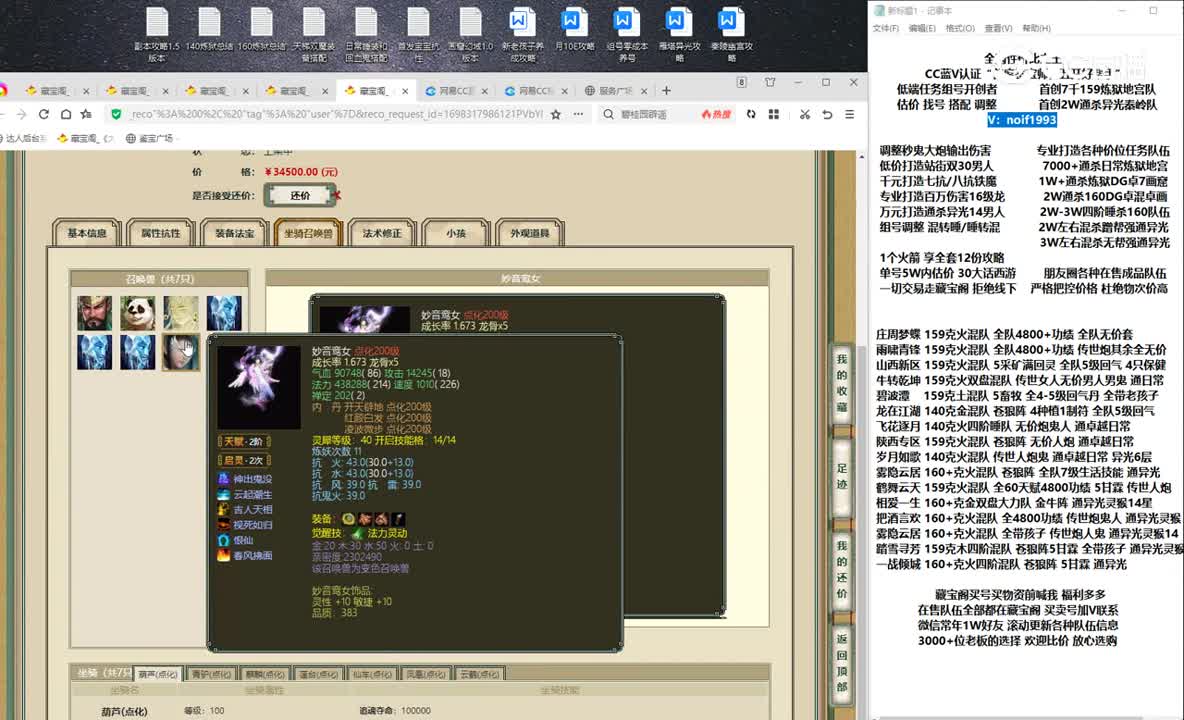Open the 秦陵幽宫攻略 WPS document
This screenshot has height=720, width=1184.
731,34
